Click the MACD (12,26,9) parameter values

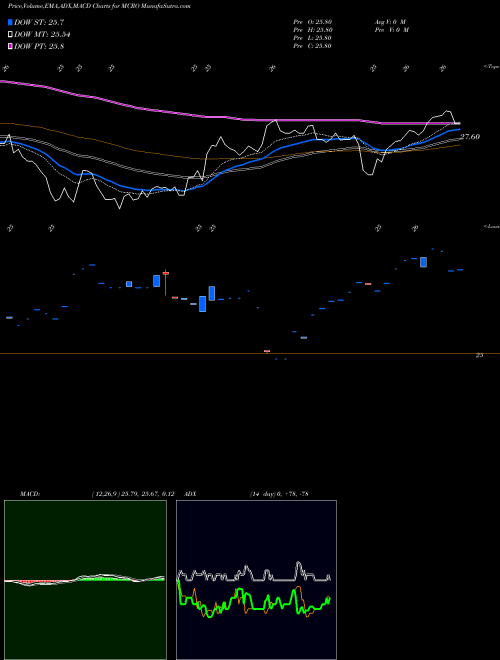coord(133,493)
